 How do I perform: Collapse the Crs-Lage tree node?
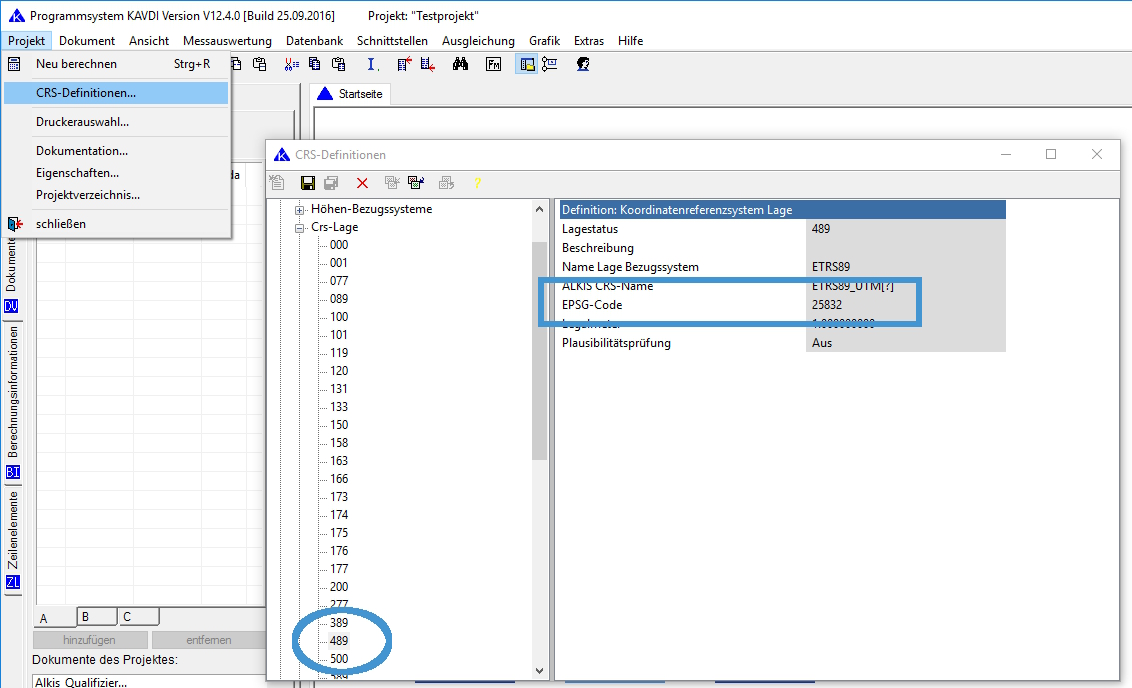pos(299,227)
